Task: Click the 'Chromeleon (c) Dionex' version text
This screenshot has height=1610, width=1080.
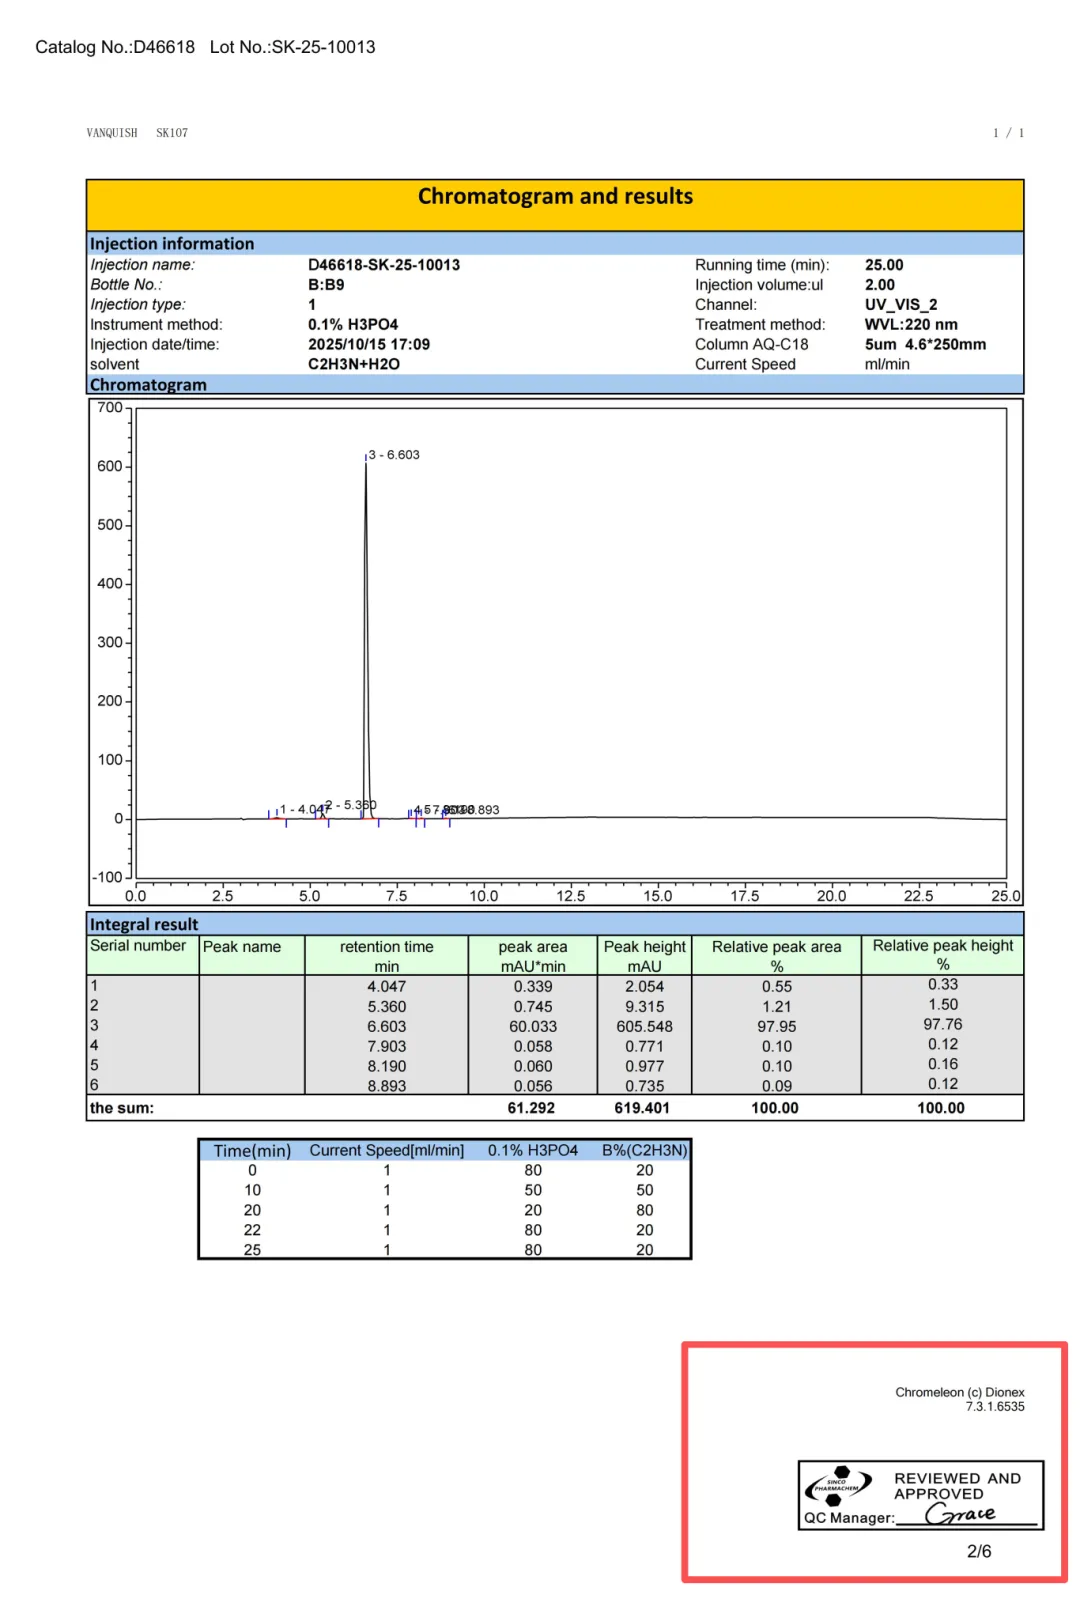Action: click(x=959, y=1392)
